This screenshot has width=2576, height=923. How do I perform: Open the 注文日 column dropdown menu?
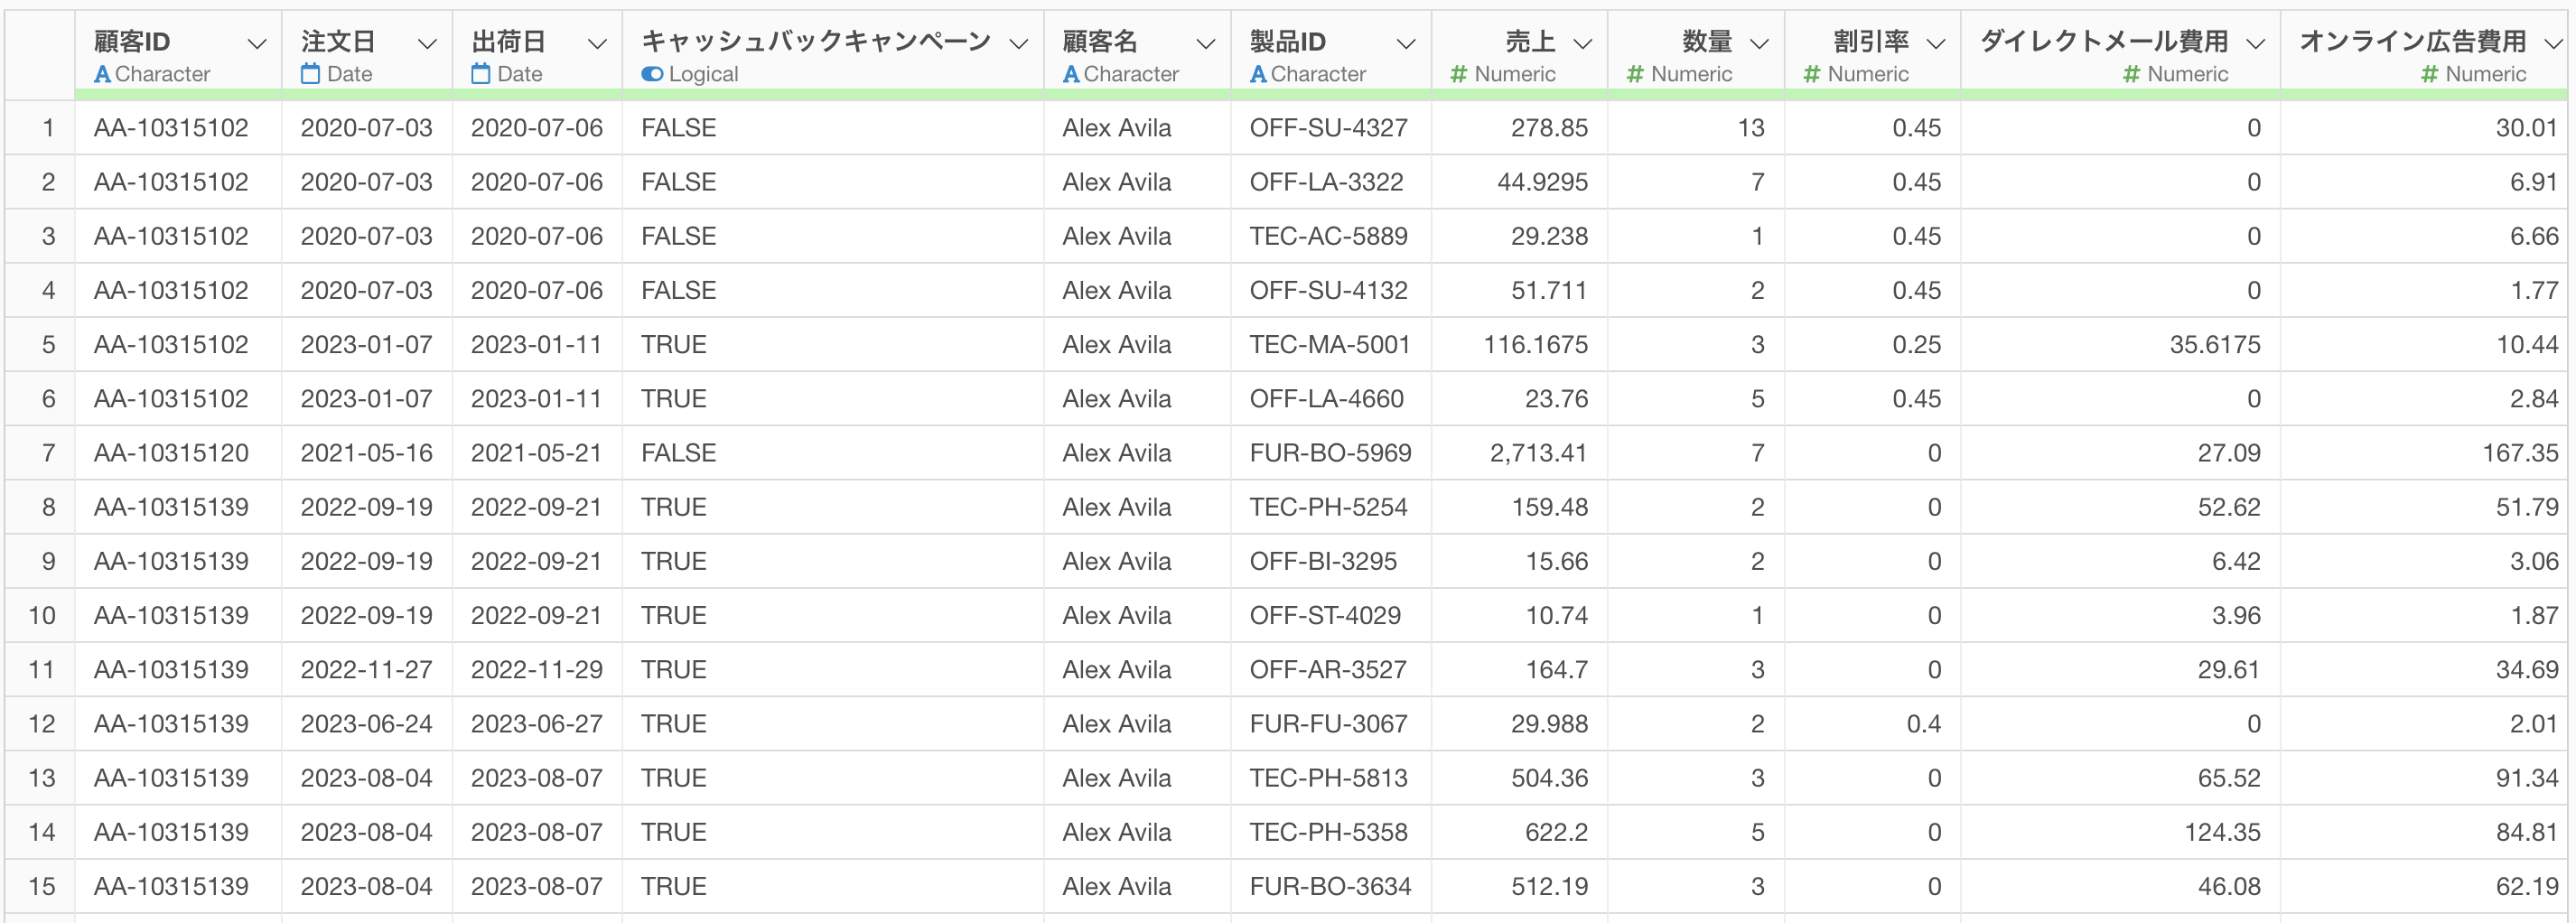pos(427,43)
